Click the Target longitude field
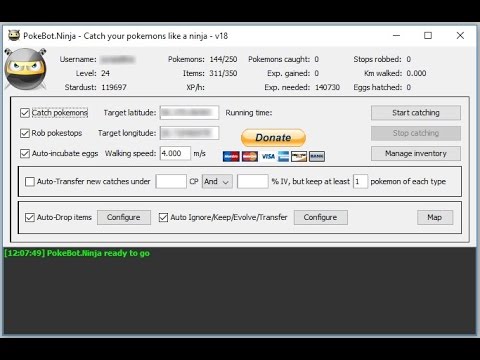 point(189,133)
